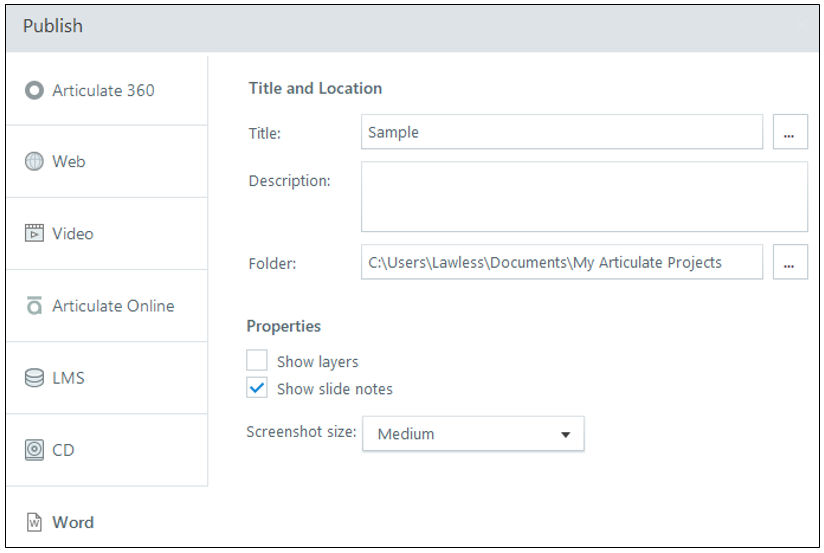
Task: Click the empty Description text box
Action: [x=584, y=197]
